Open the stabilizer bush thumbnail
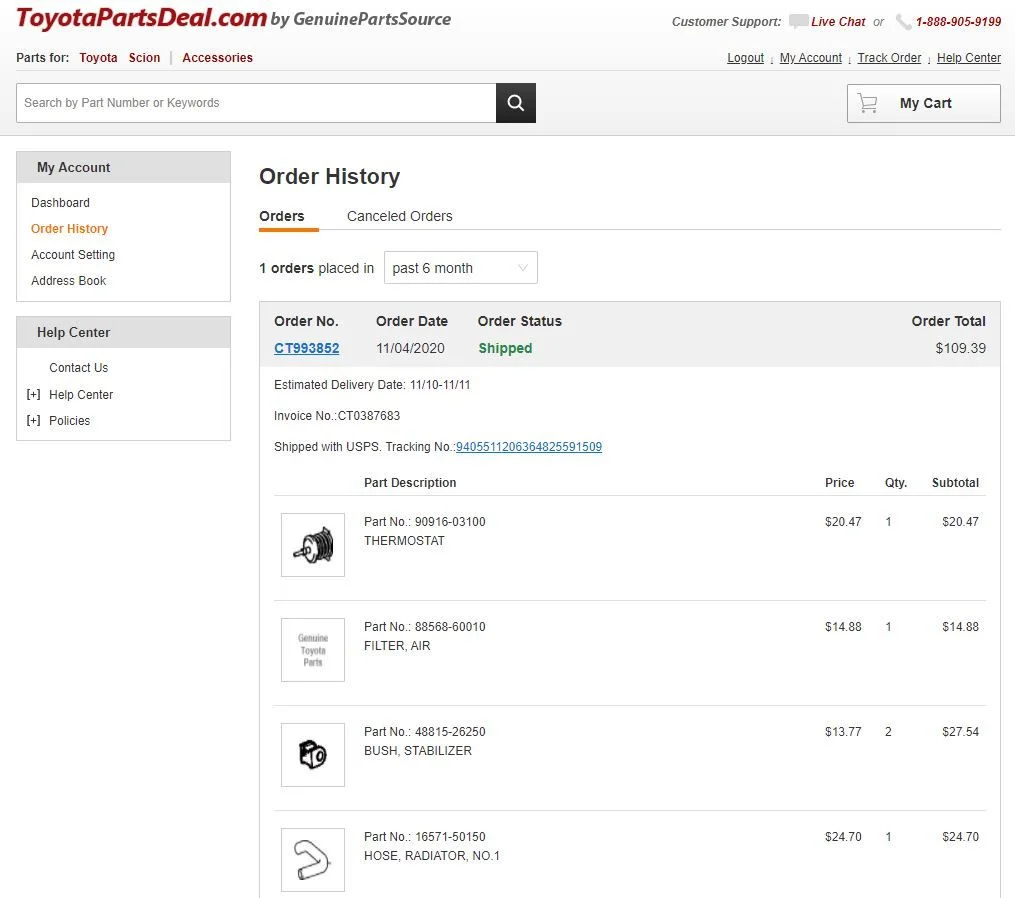This screenshot has height=898, width=1015. tap(313, 755)
